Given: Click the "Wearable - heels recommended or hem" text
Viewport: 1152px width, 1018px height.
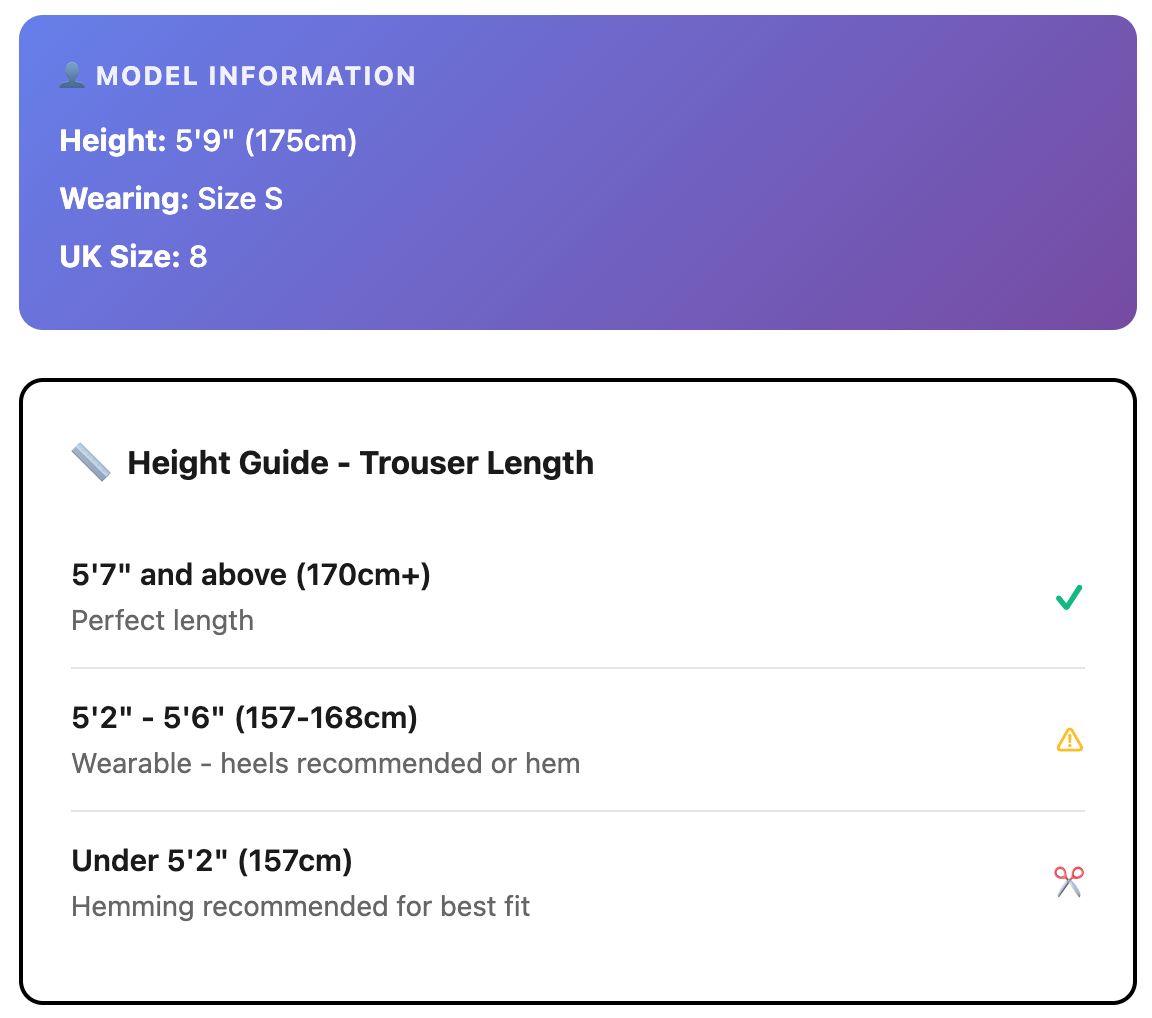Looking at the screenshot, I should coord(326,764).
